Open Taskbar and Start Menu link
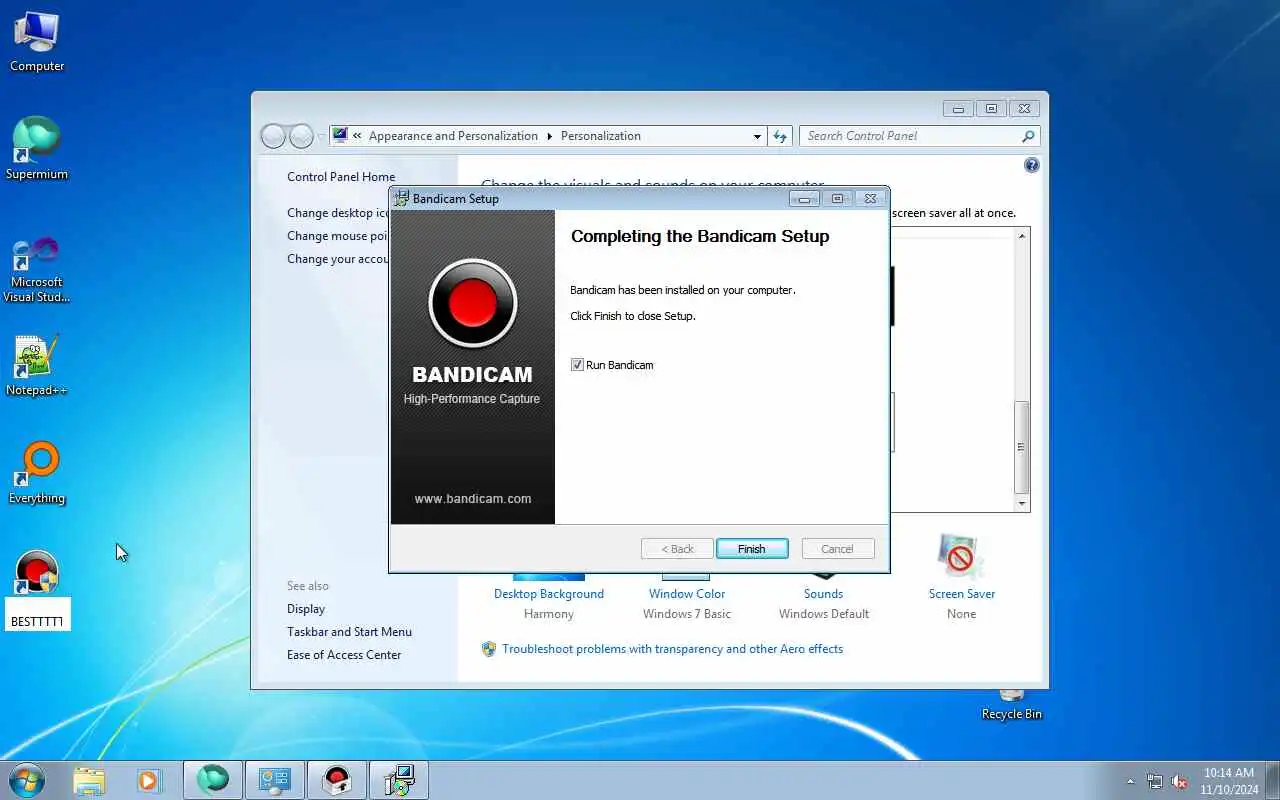Viewport: 1280px width, 800px height. click(349, 632)
